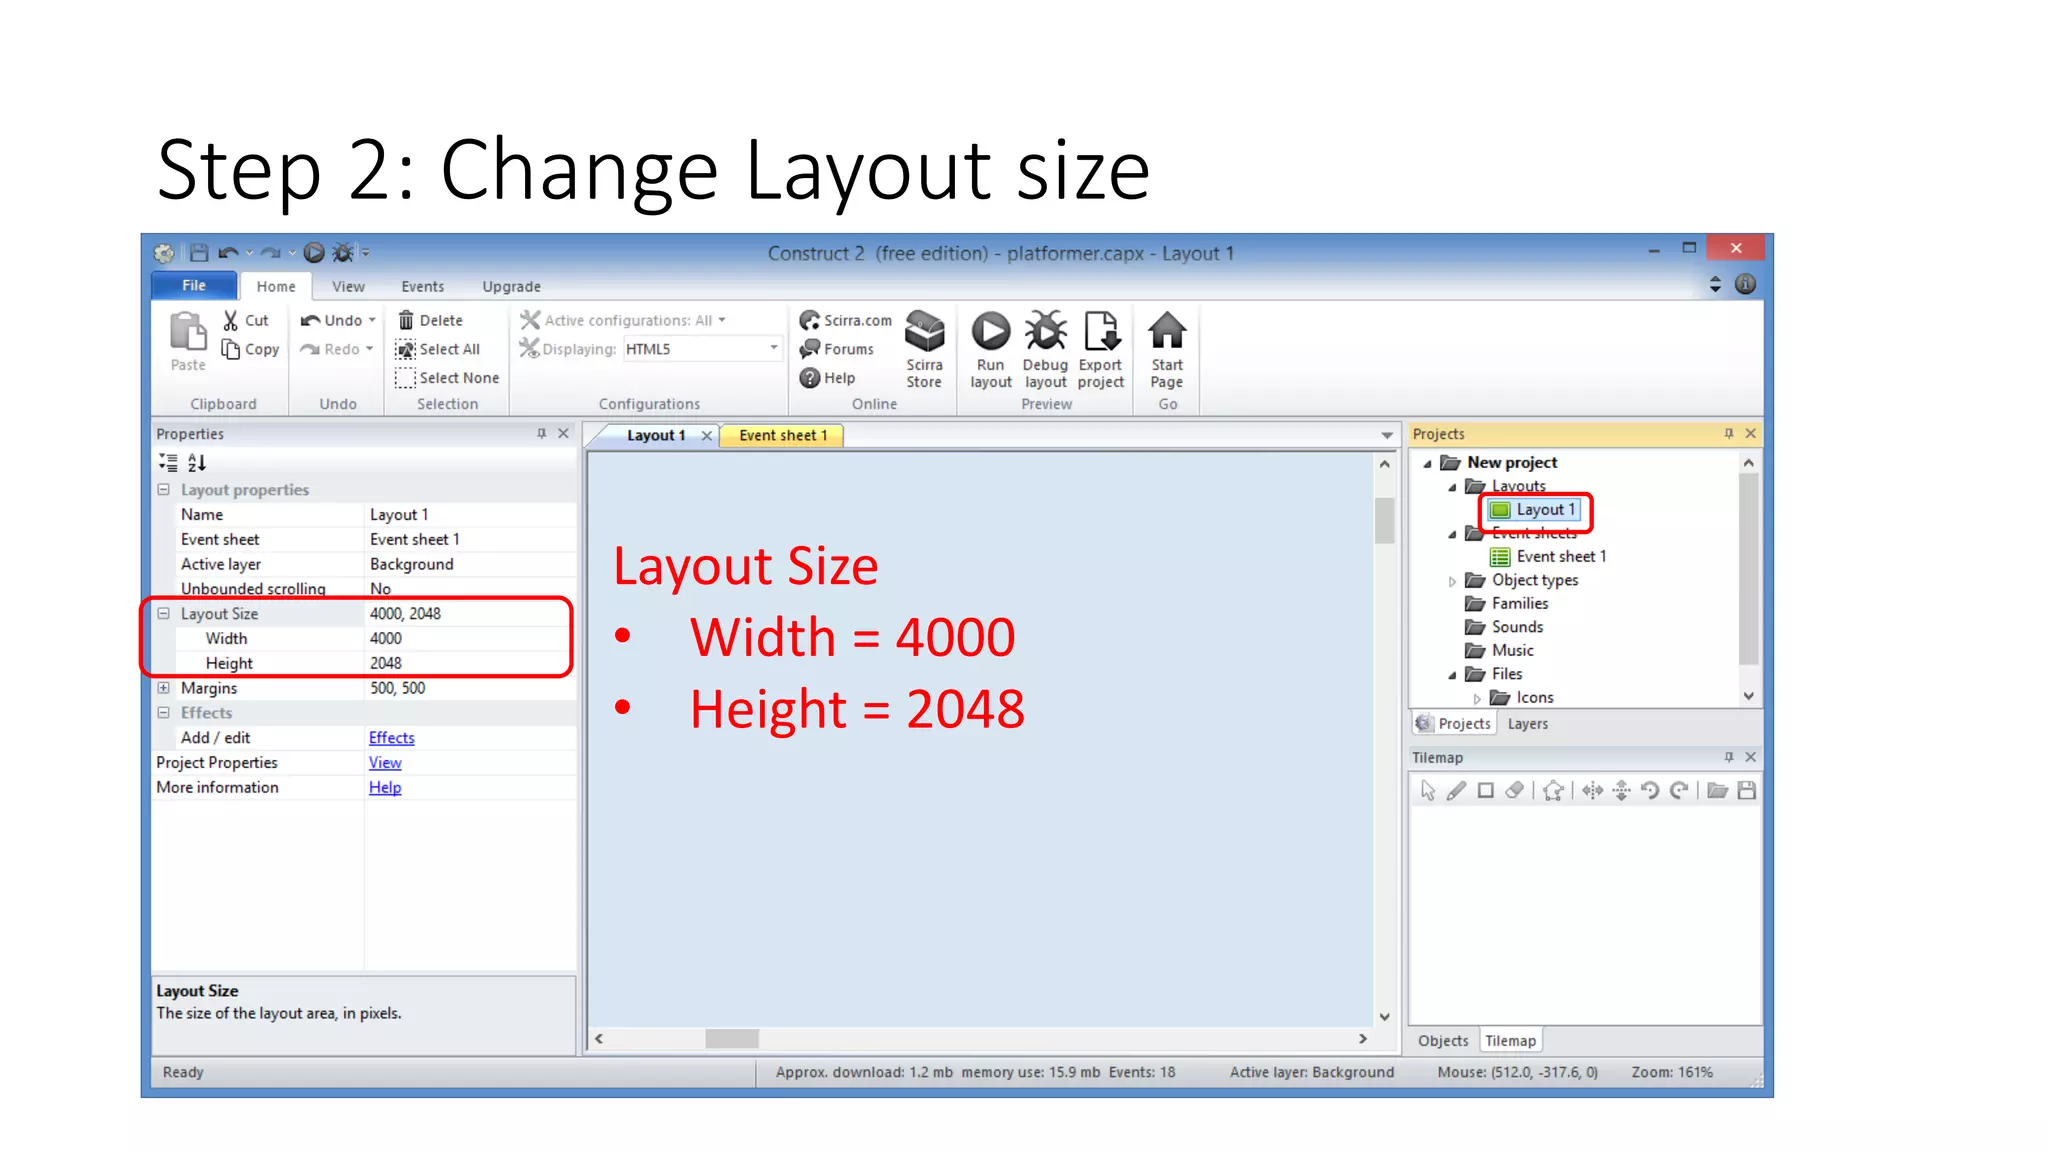The width and height of the screenshot is (2048, 1152).
Task: Click the More information Help link
Action: point(385,788)
